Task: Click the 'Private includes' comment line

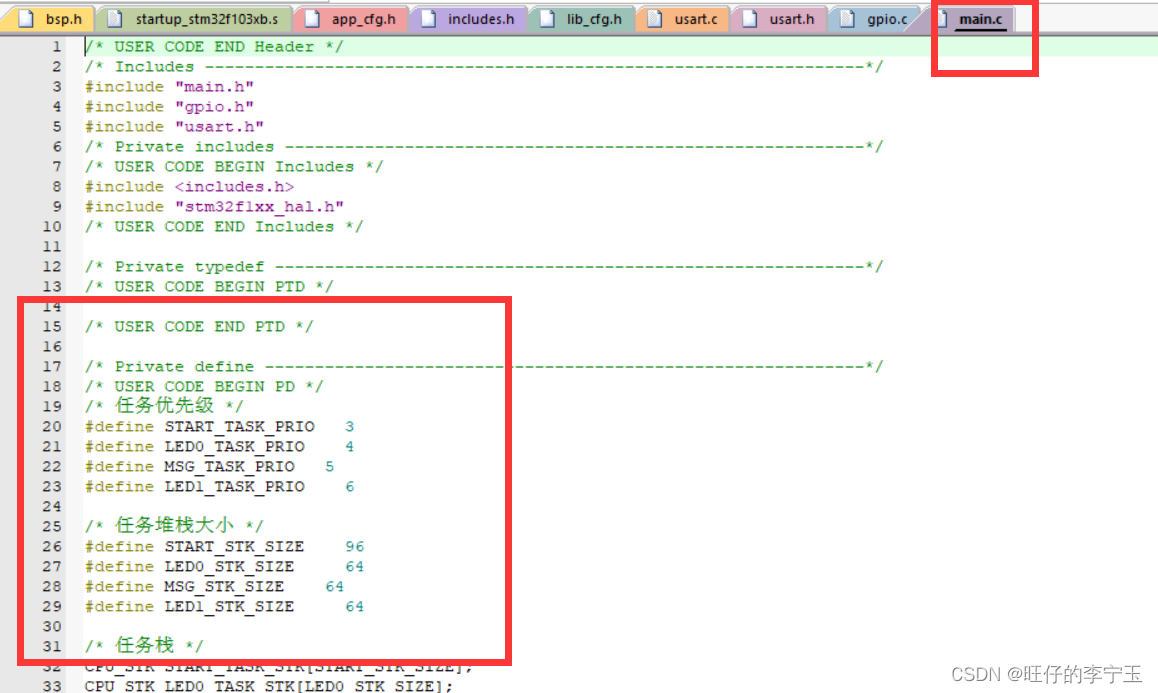Action: tap(484, 146)
